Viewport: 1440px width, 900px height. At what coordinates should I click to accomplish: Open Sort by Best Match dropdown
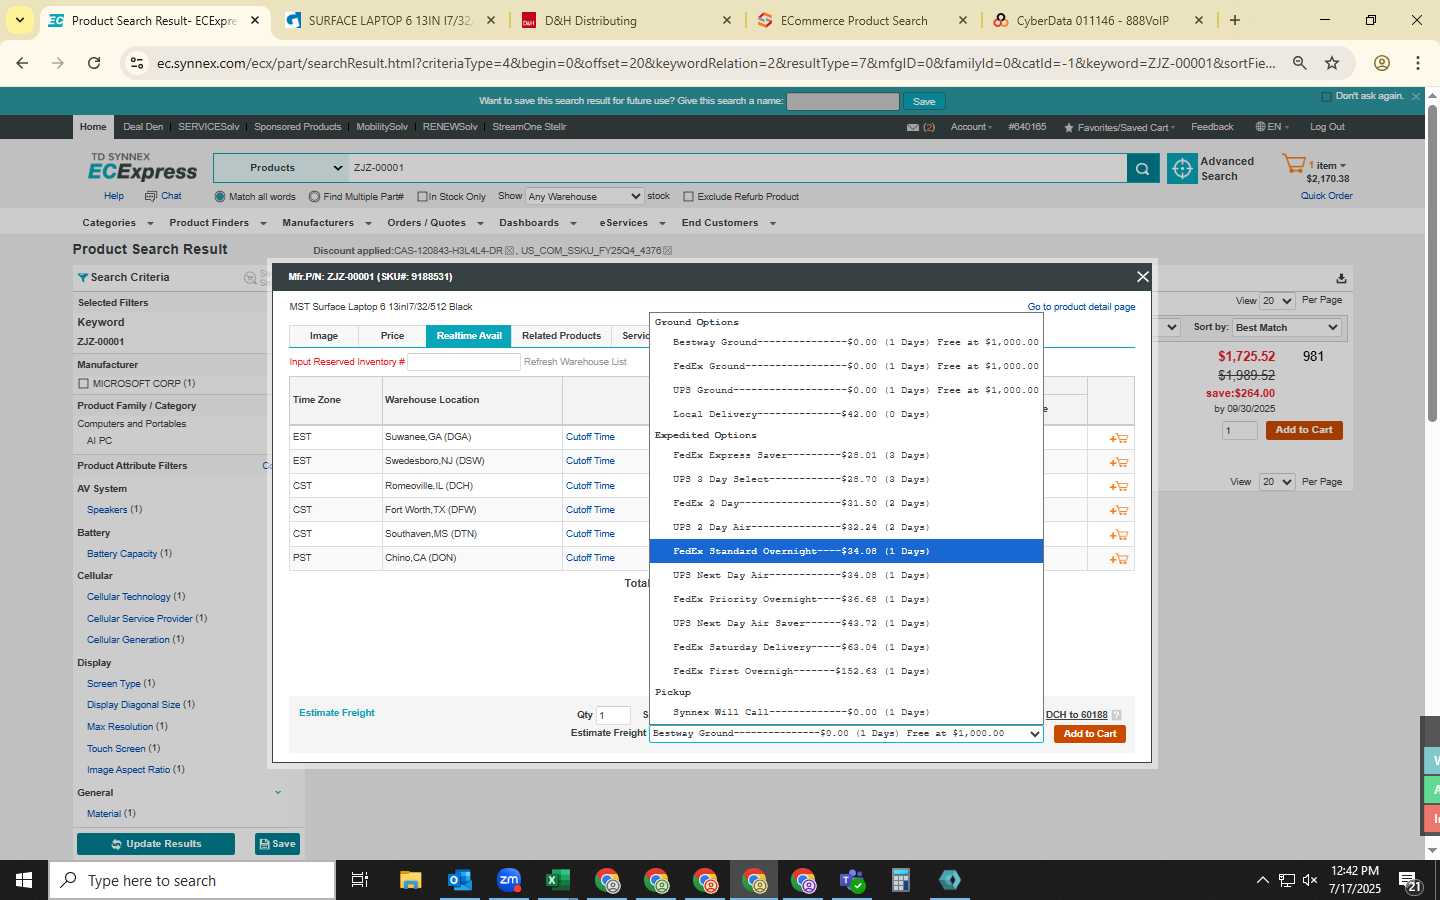tap(1286, 328)
